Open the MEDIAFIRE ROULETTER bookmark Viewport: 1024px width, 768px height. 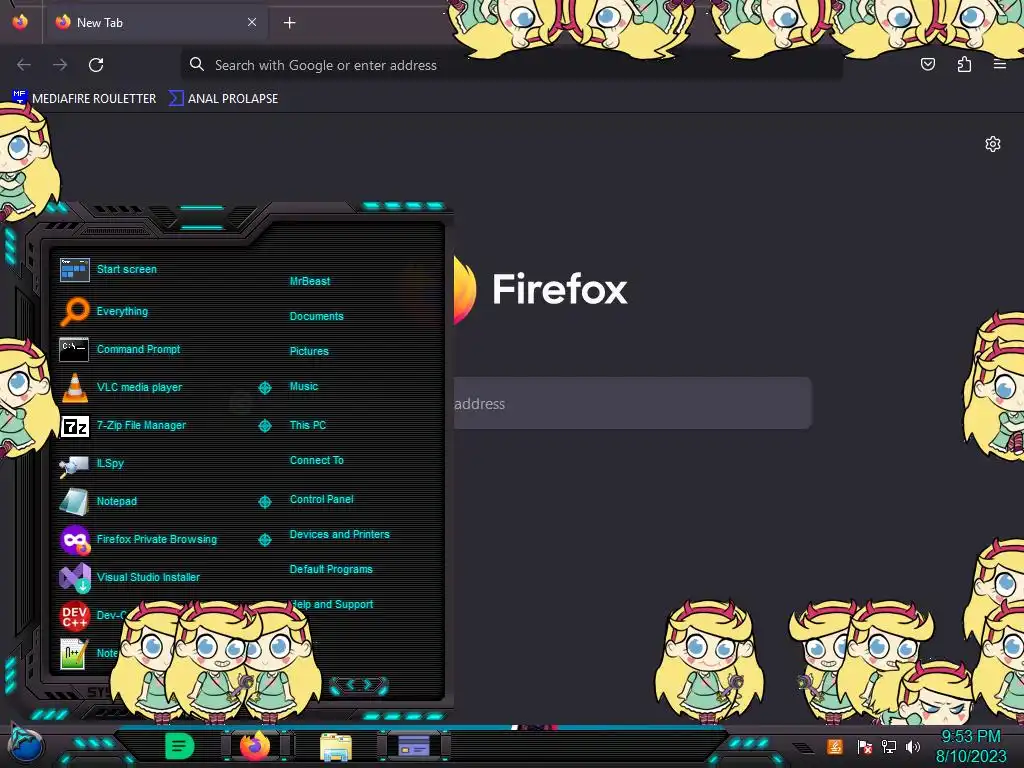tap(84, 99)
